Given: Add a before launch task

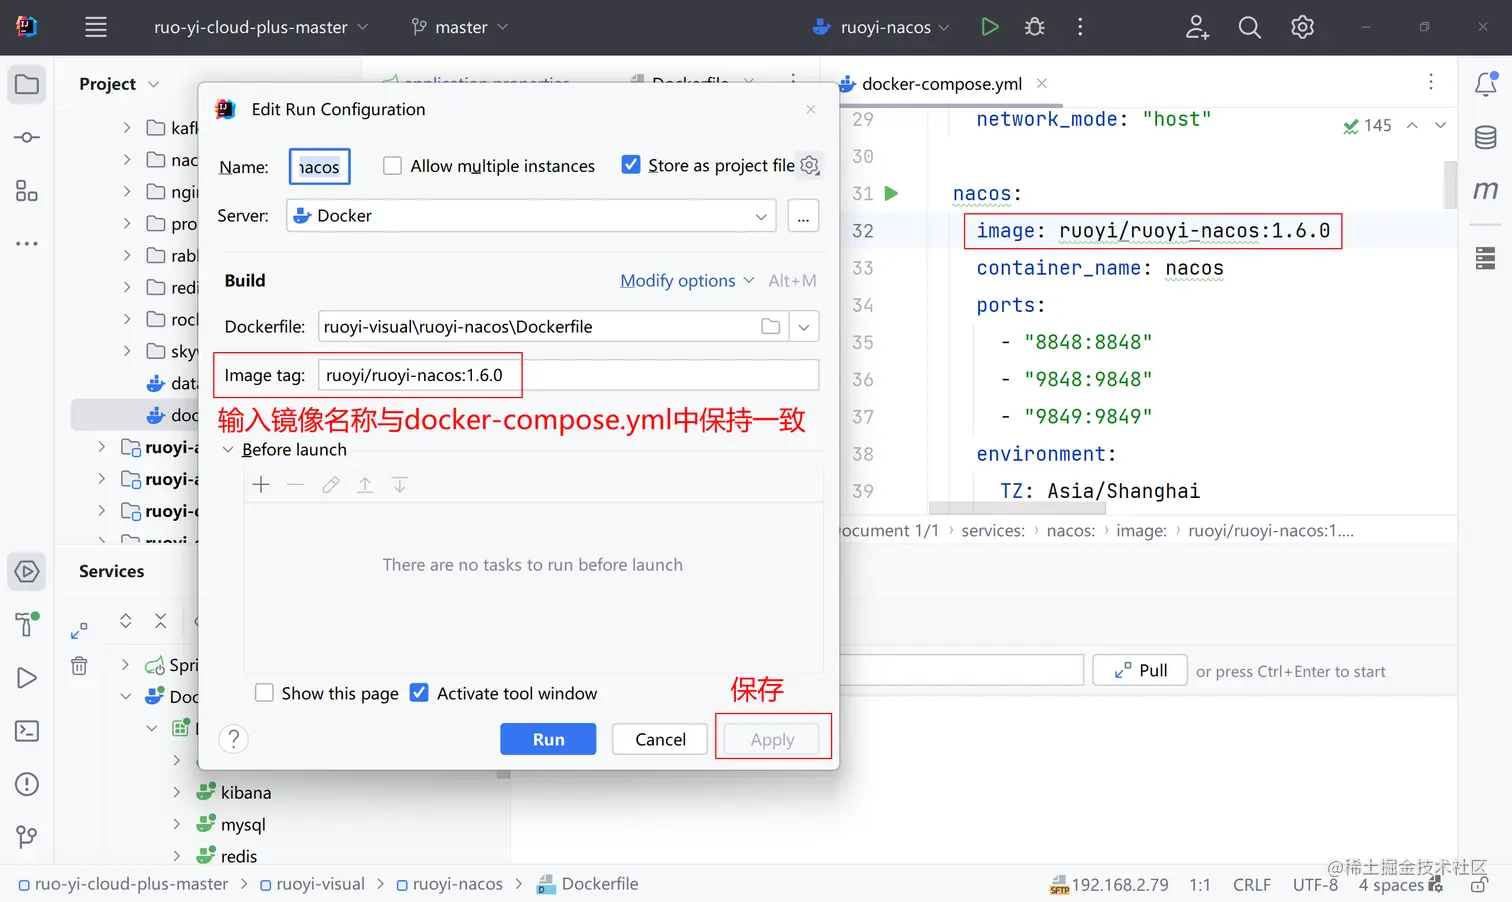Looking at the screenshot, I should pos(261,485).
